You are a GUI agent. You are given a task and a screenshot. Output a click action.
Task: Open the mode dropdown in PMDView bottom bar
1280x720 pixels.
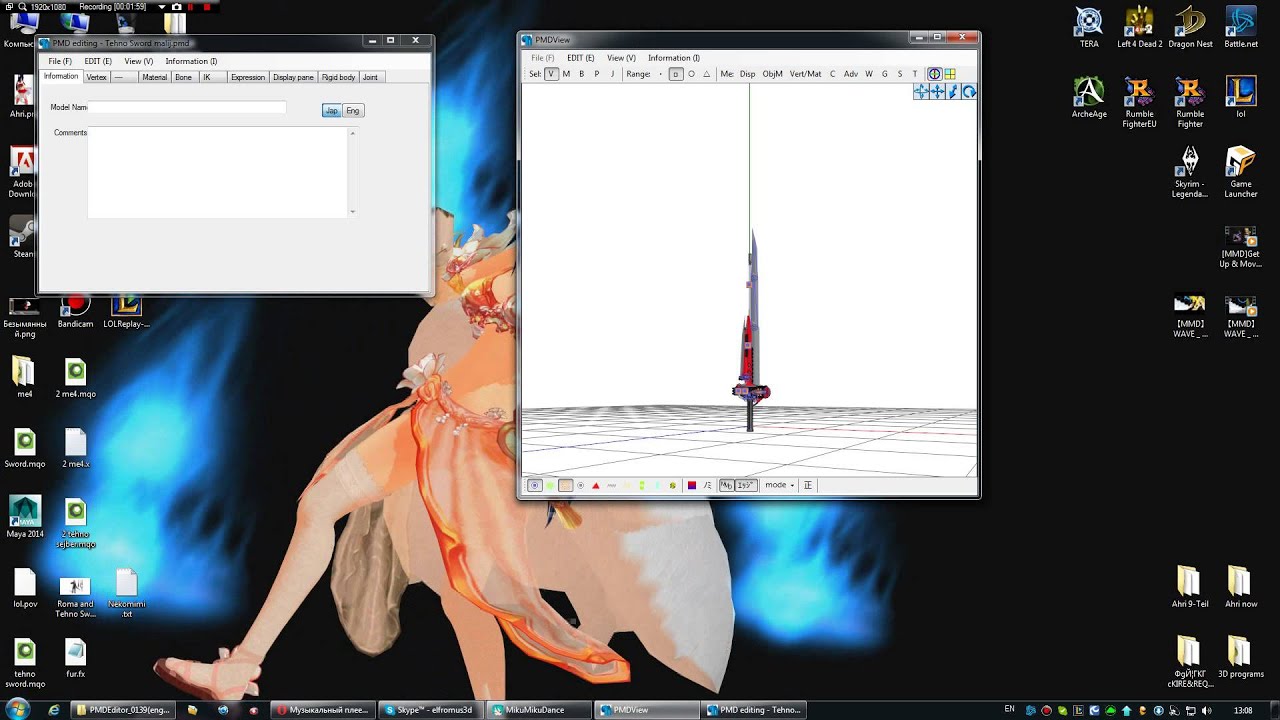coord(780,485)
